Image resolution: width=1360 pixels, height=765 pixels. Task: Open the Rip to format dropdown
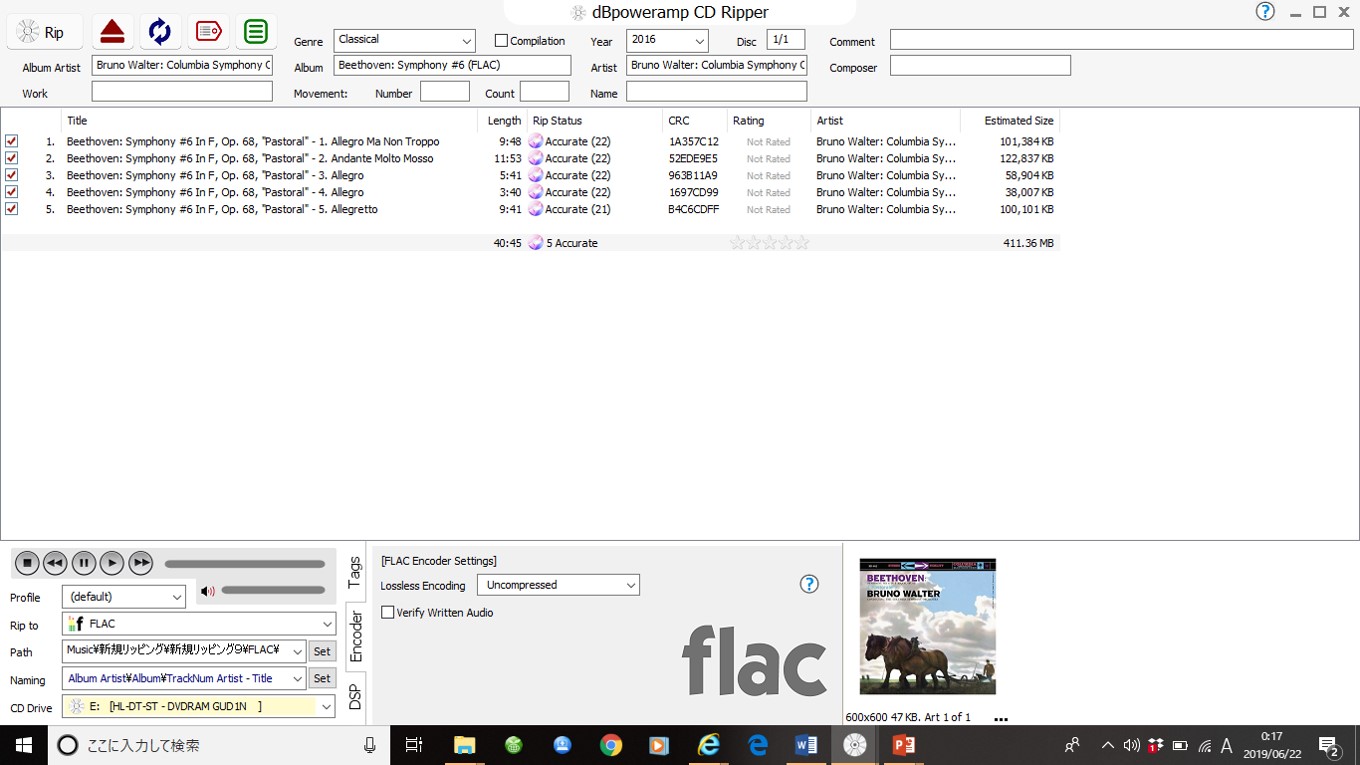tap(326, 624)
